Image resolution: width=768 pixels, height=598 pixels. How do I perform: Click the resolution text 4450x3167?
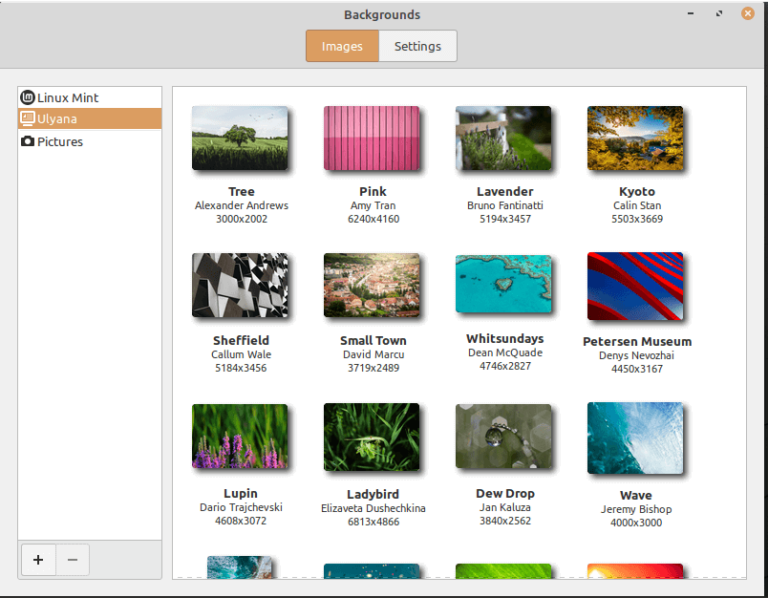click(637, 369)
